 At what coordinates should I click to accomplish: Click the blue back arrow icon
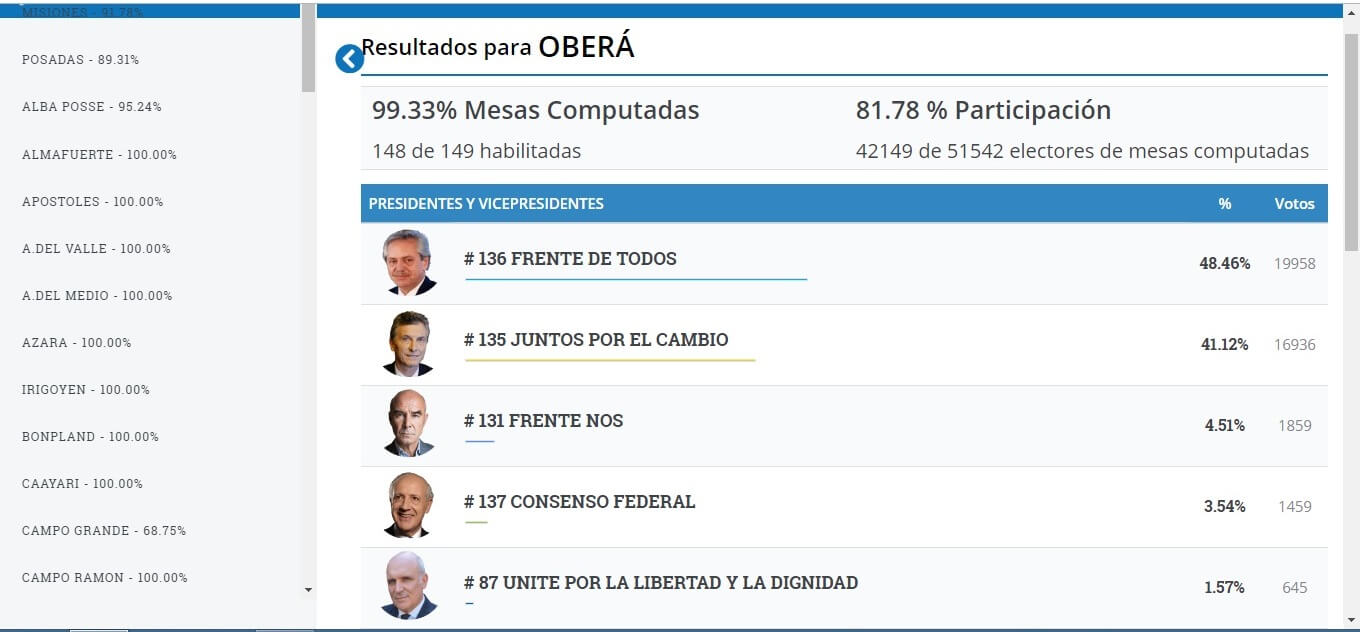349,59
